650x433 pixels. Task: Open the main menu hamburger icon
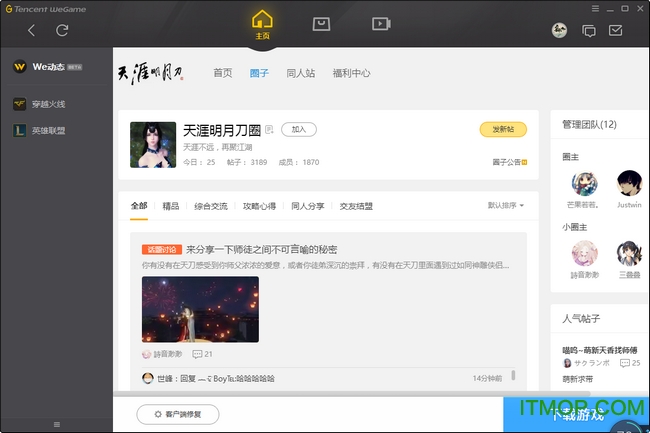pyautogui.click(x=595, y=9)
